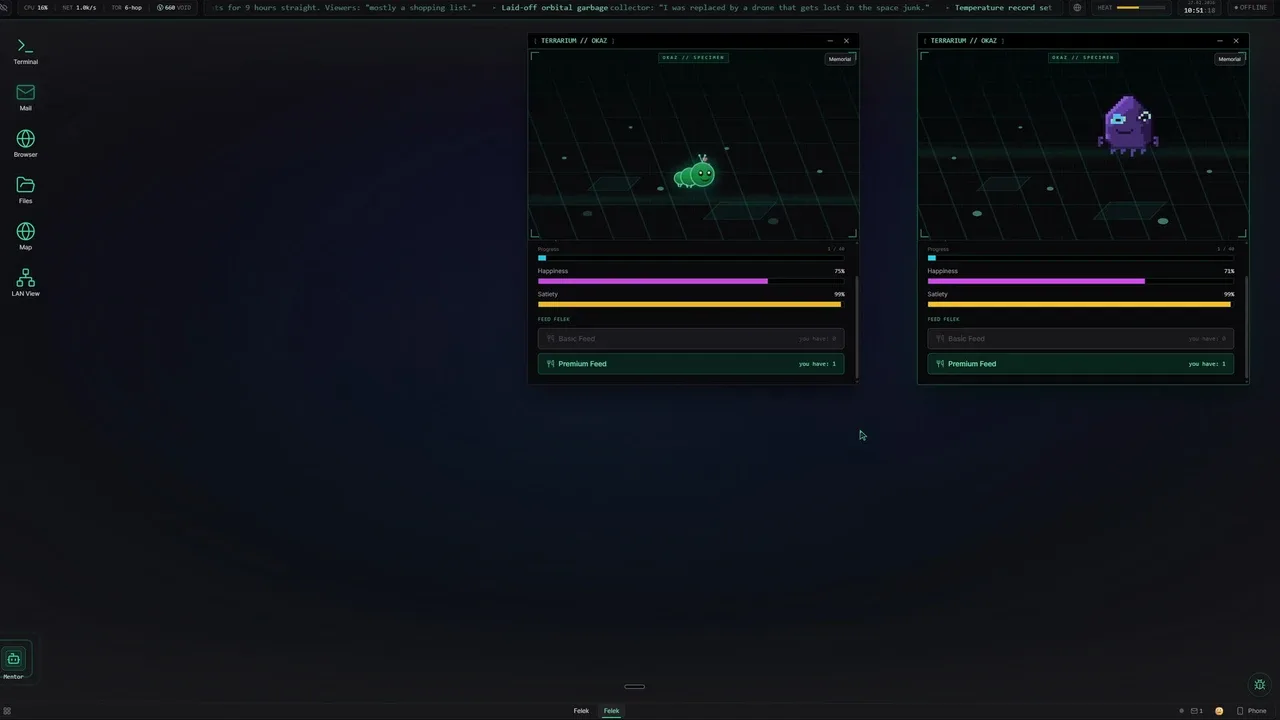Click the handle pill above the taskbar
The width and height of the screenshot is (1280, 720).
tap(634, 687)
